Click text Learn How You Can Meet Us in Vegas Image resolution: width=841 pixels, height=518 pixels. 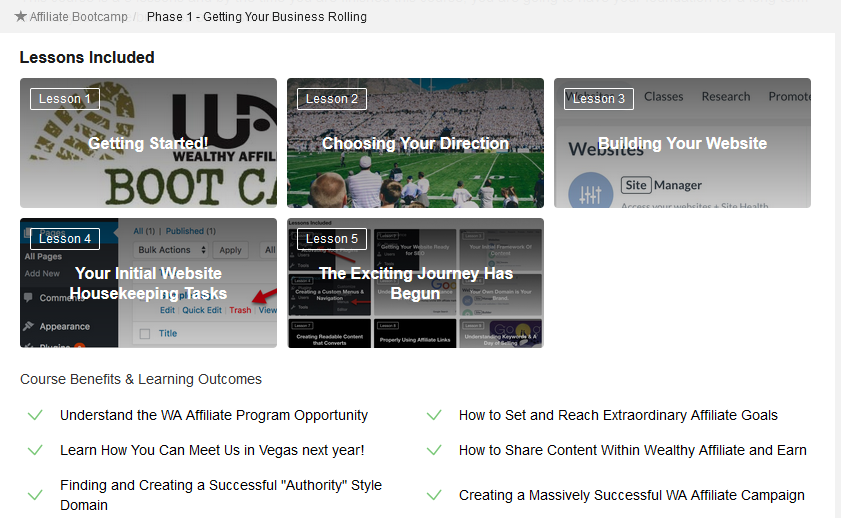212,450
